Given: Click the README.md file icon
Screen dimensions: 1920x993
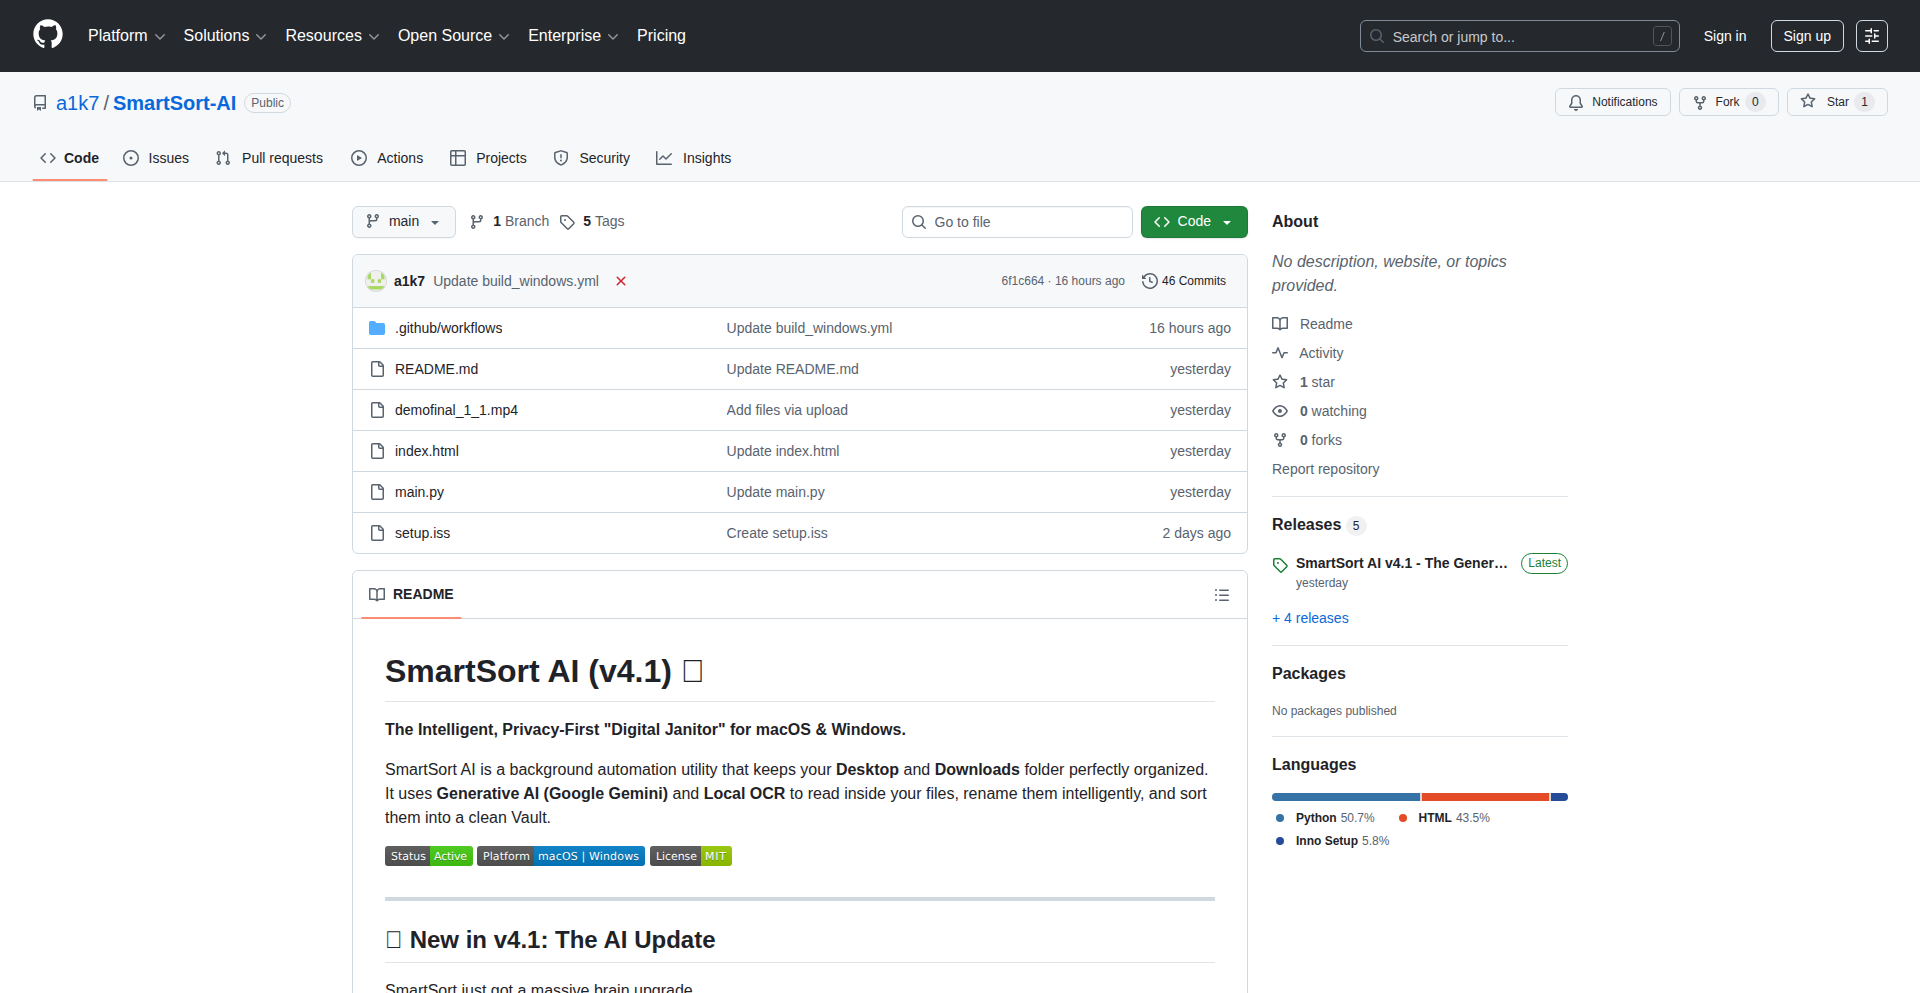Looking at the screenshot, I should click(377, 369).
